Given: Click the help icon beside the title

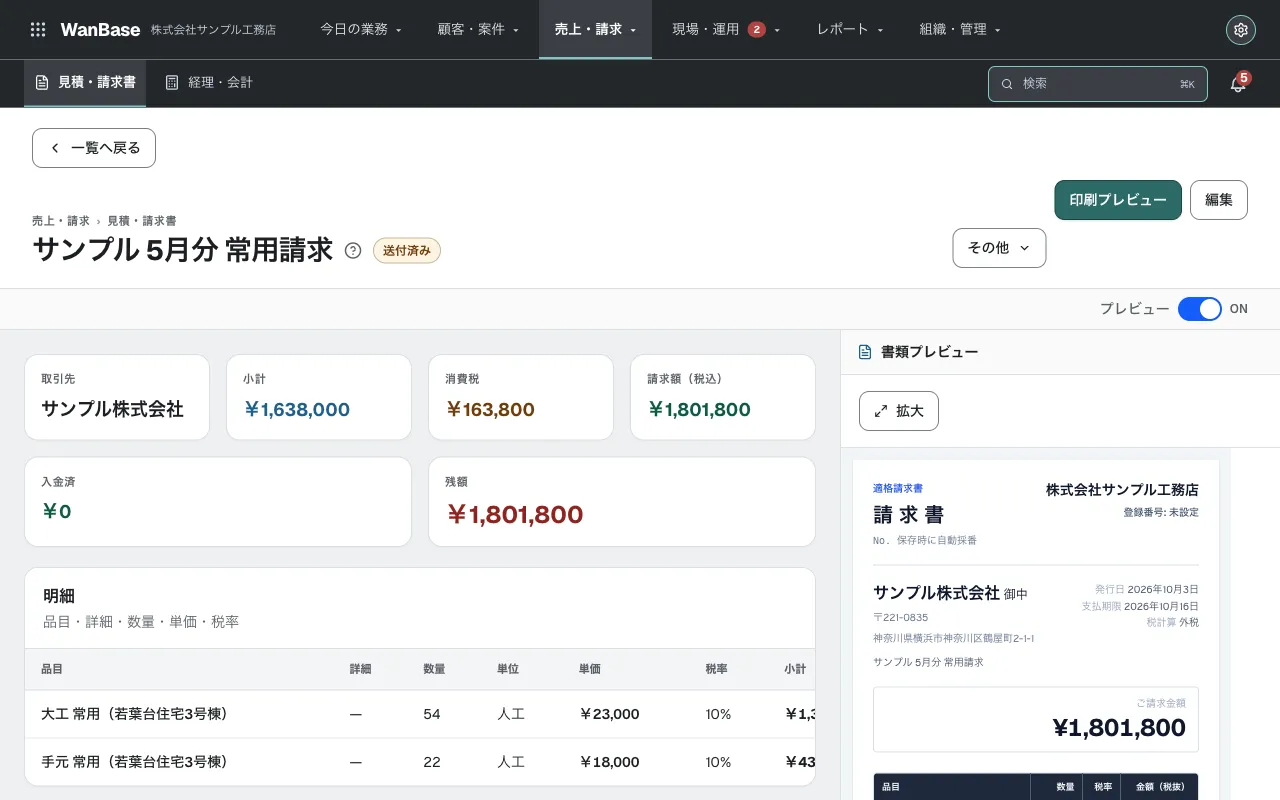Looking at the screenshot, I should tap(353, 250).
